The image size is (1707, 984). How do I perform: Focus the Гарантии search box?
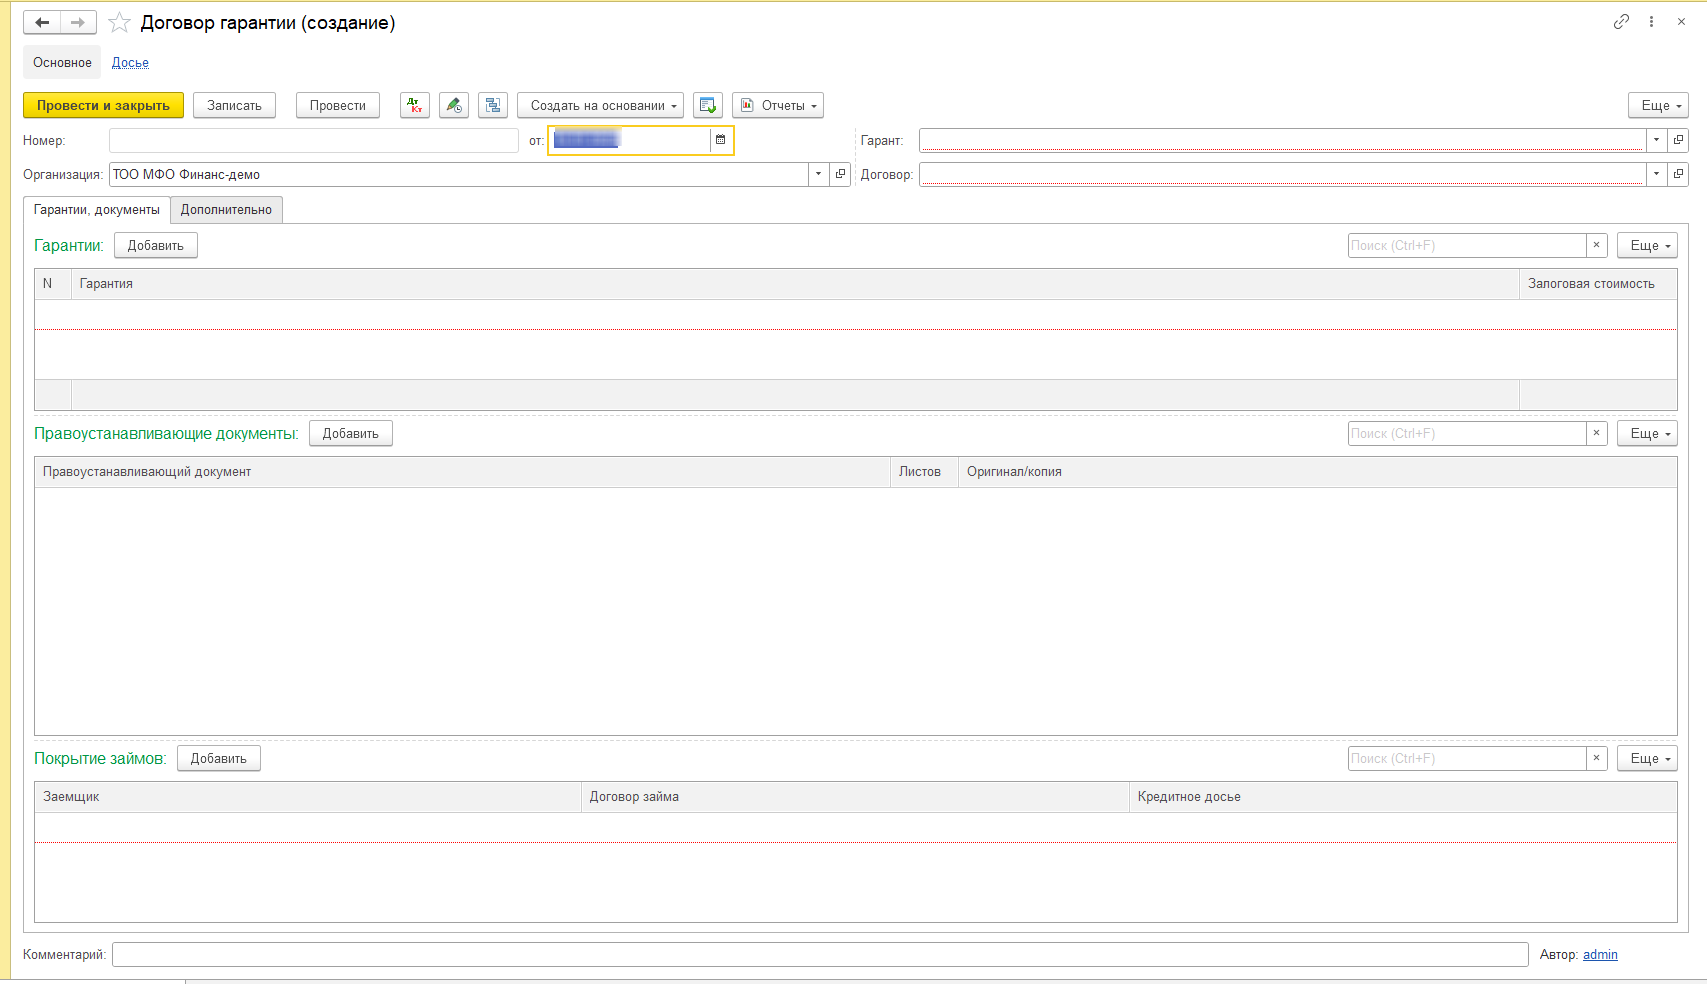coord(1467,245)
